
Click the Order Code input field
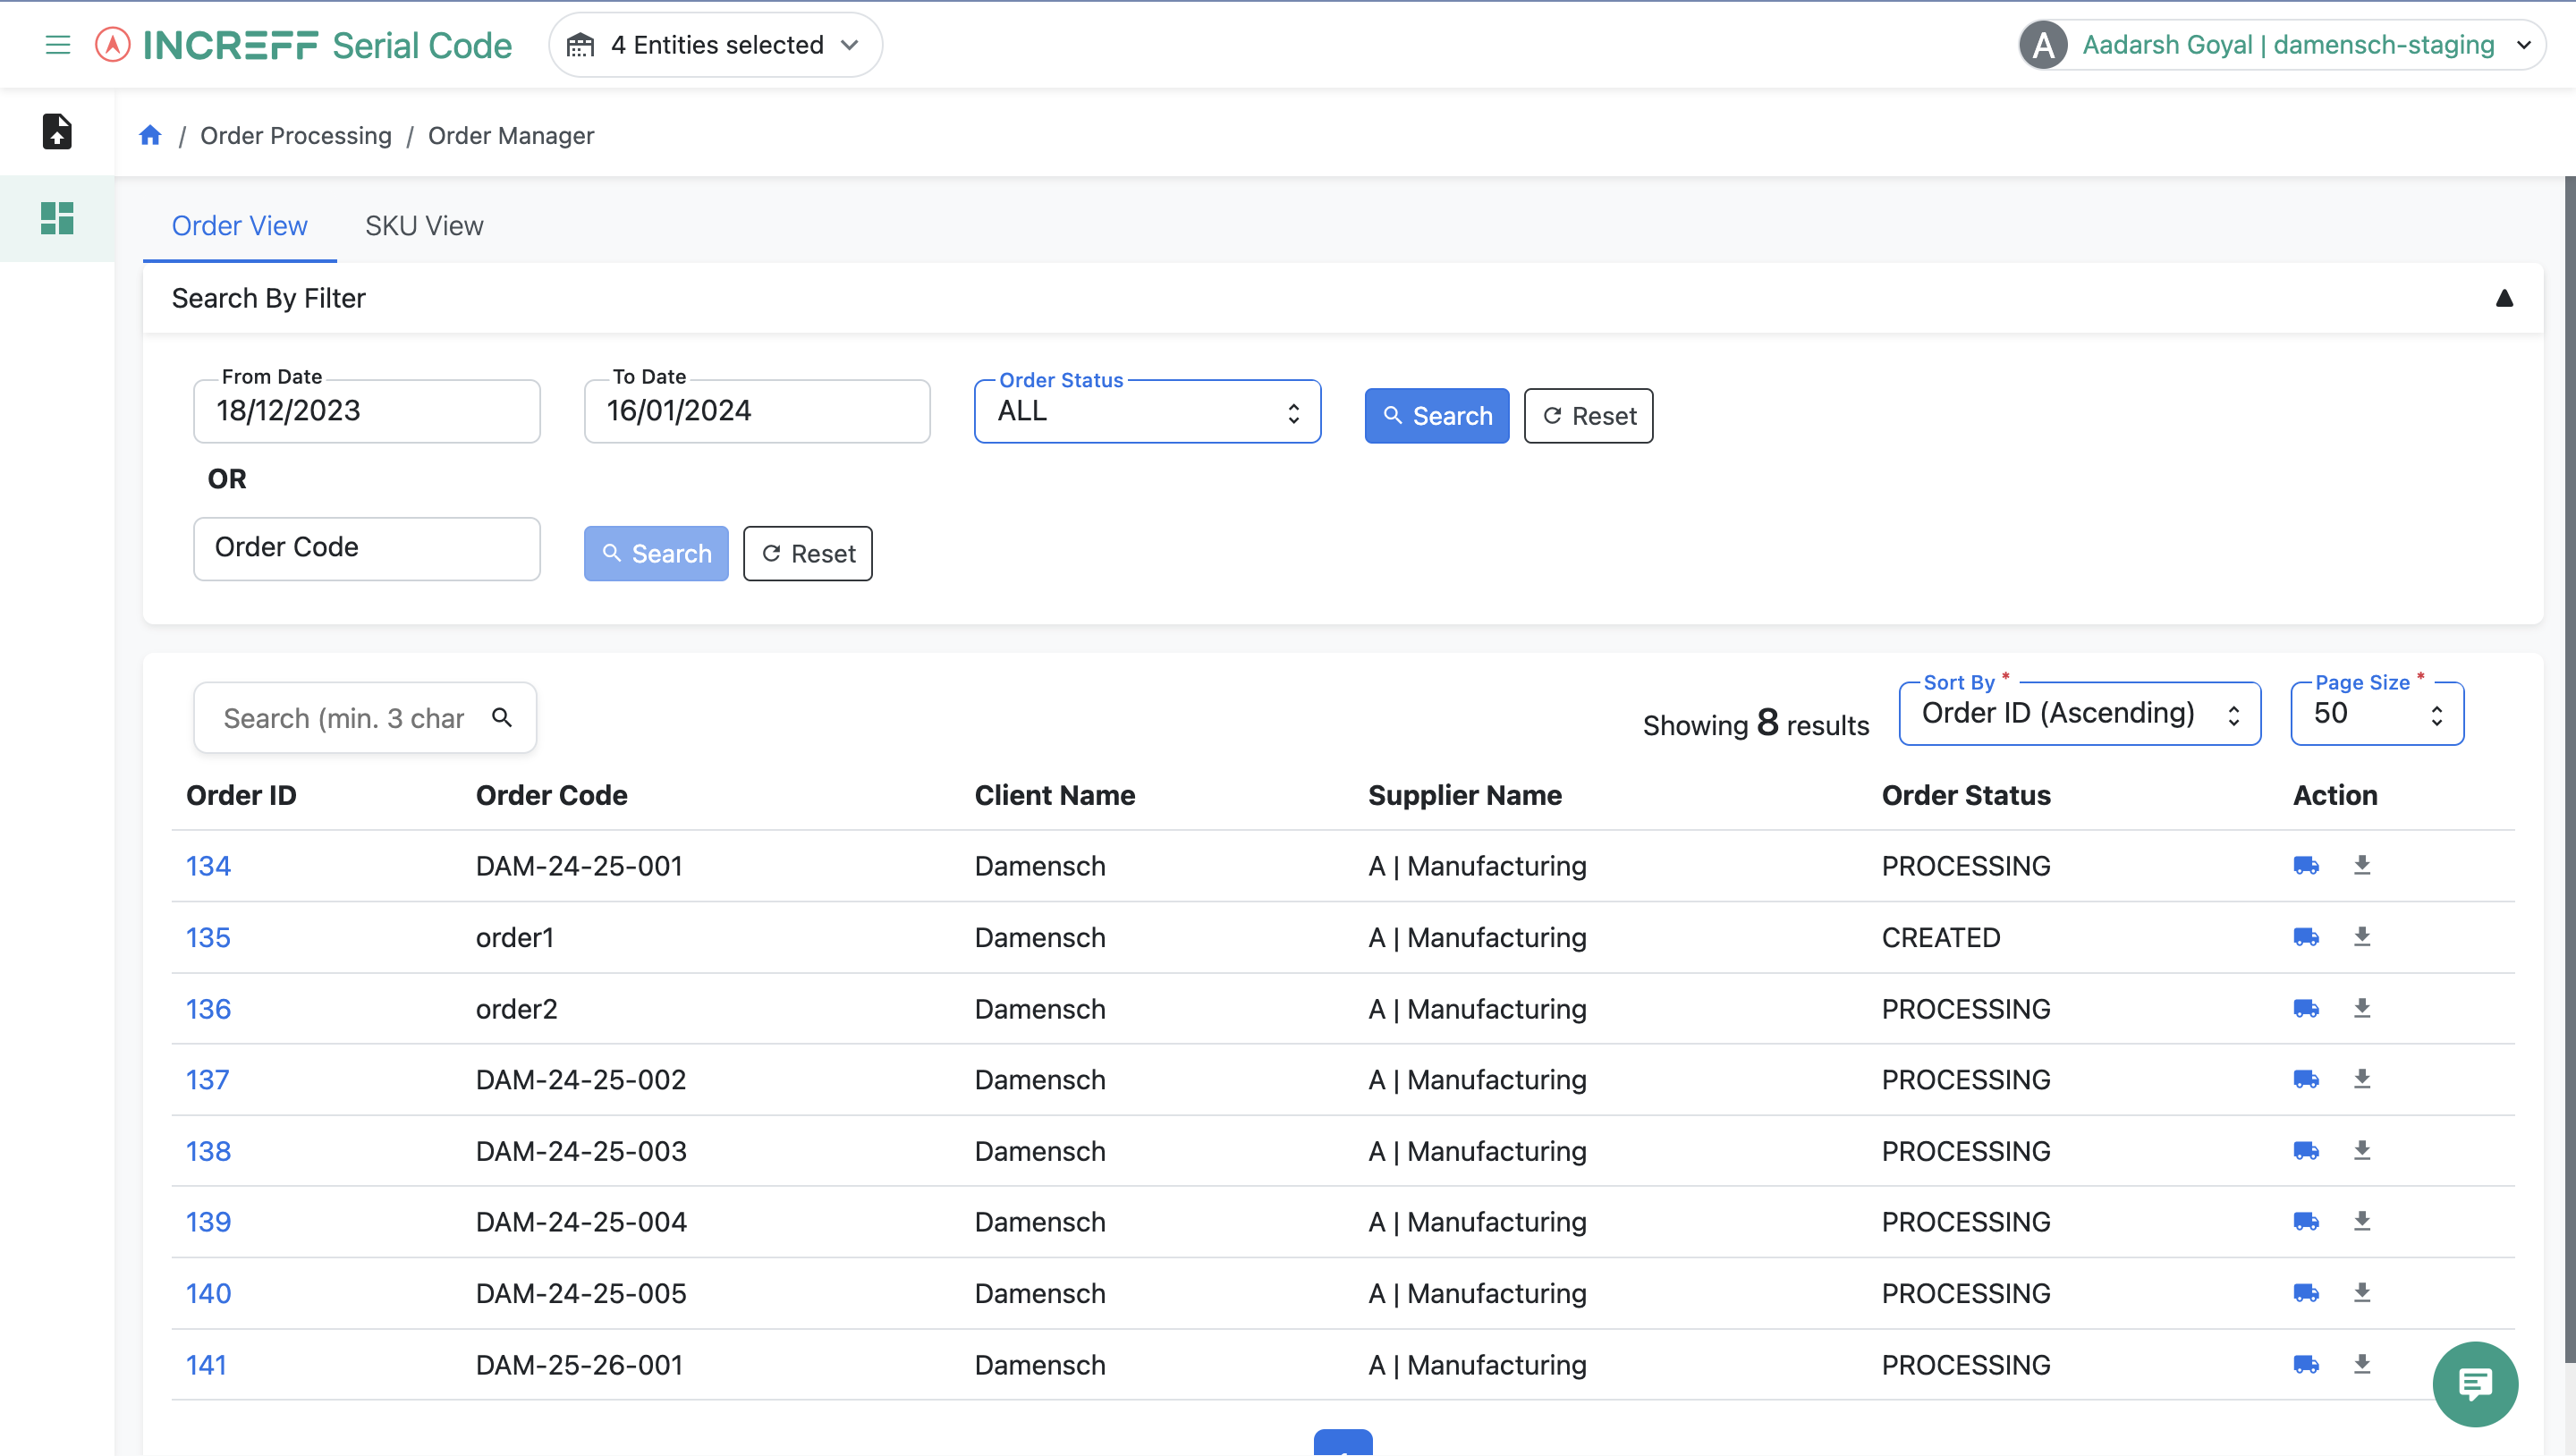[x=367, y=548]
